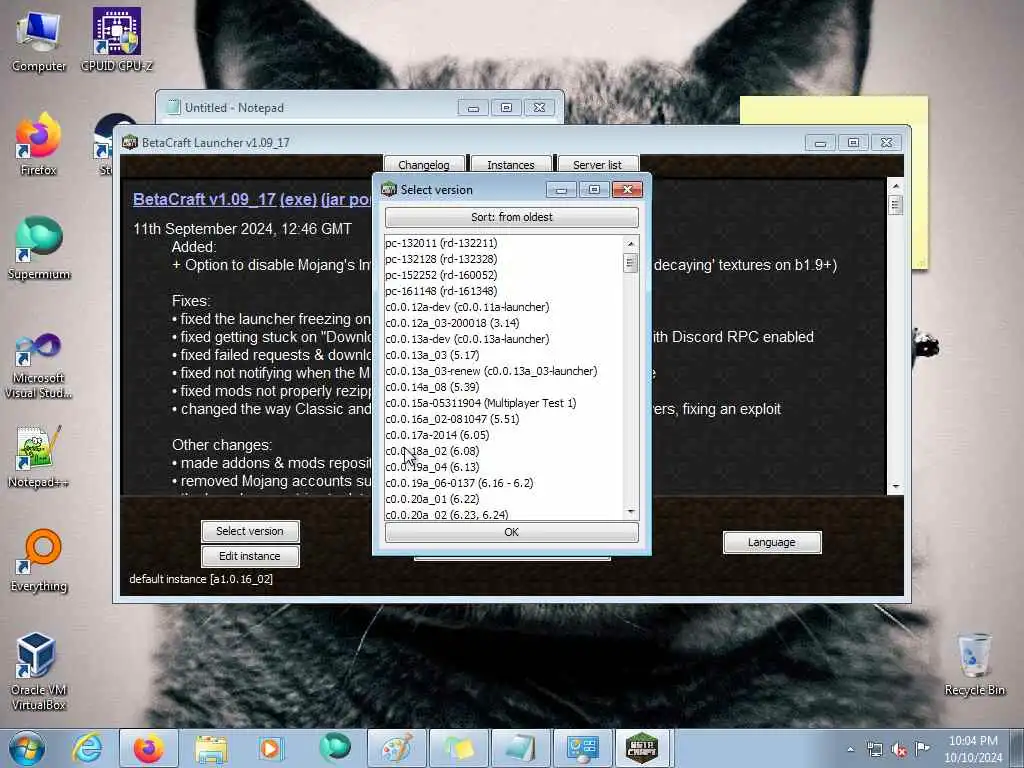Select version c0.0.13a_03 (5.17)
The height and width of the screenshot is (768, 1024).
point(504,355)
